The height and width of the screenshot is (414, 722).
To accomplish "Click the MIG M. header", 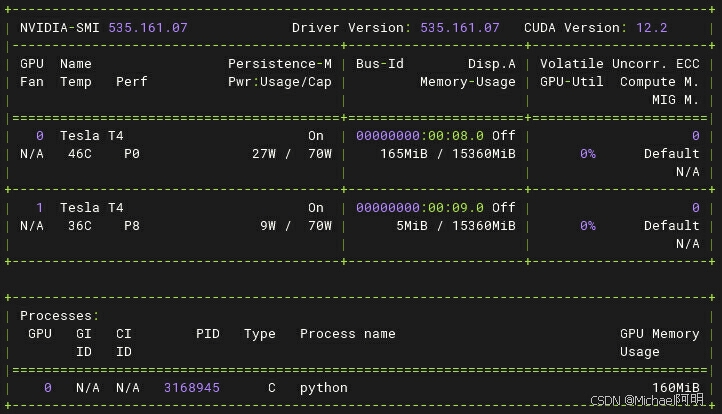I will (675, 100).
